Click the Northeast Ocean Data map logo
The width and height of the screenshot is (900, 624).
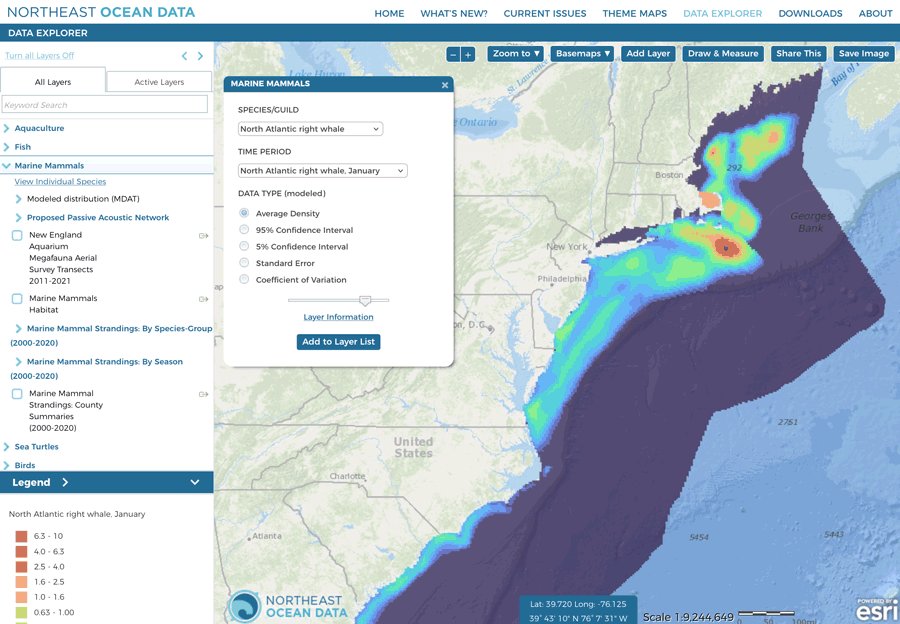287,606
